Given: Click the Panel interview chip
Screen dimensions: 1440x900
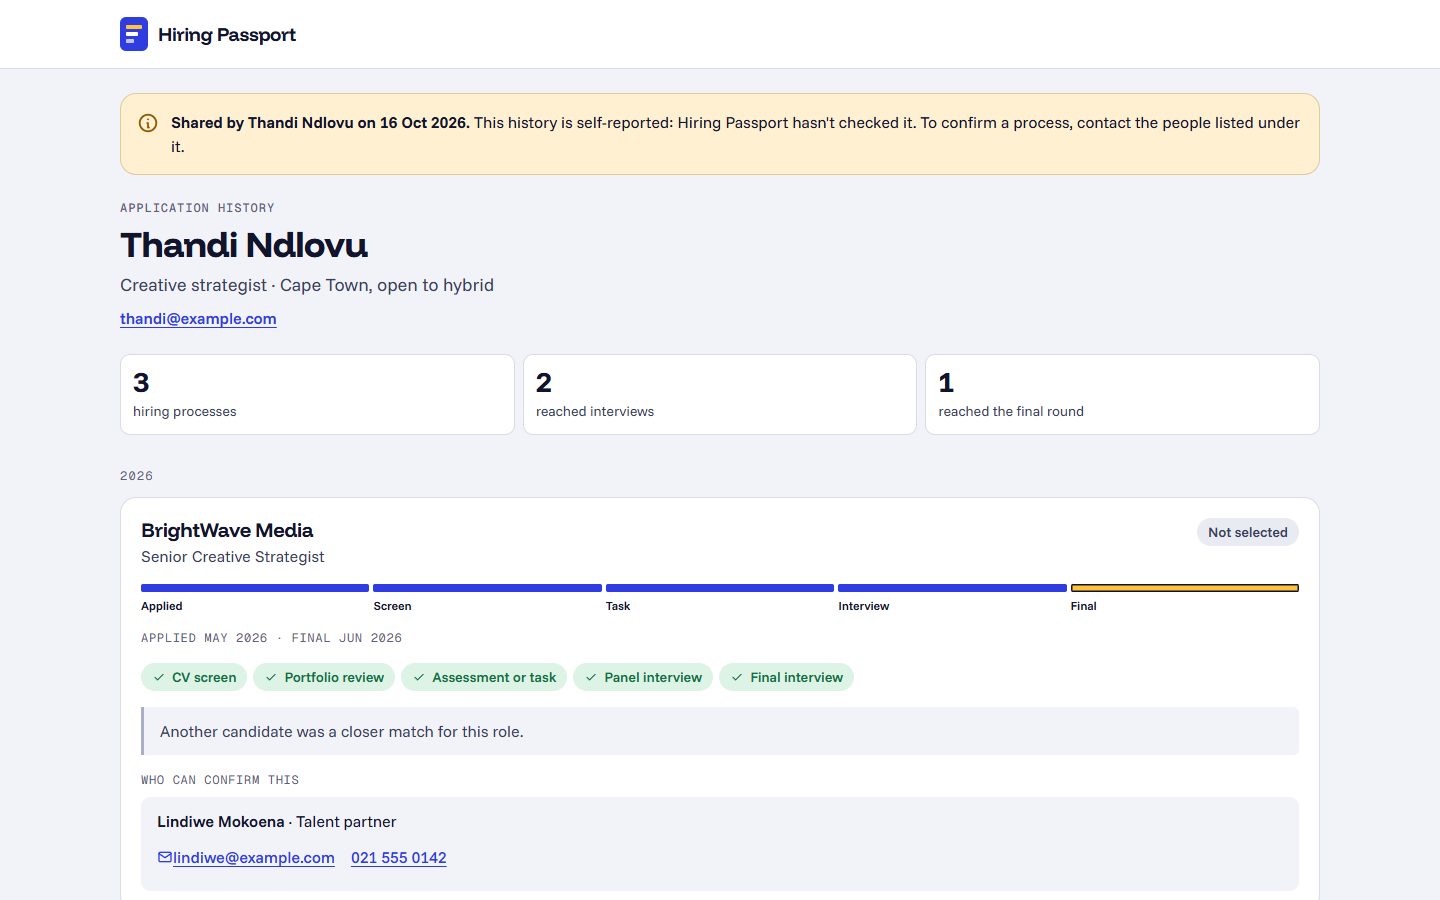Looking at the screenshot, I should pyautogui.click(x=643, y=677).
